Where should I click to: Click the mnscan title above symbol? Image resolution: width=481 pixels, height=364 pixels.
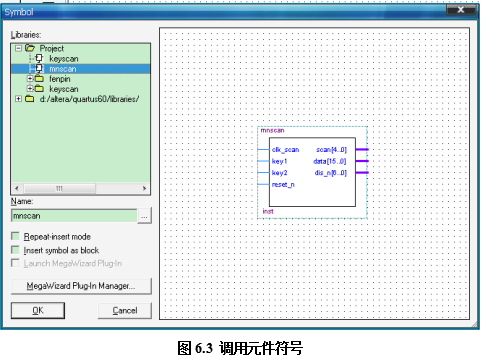click(272, 130)
